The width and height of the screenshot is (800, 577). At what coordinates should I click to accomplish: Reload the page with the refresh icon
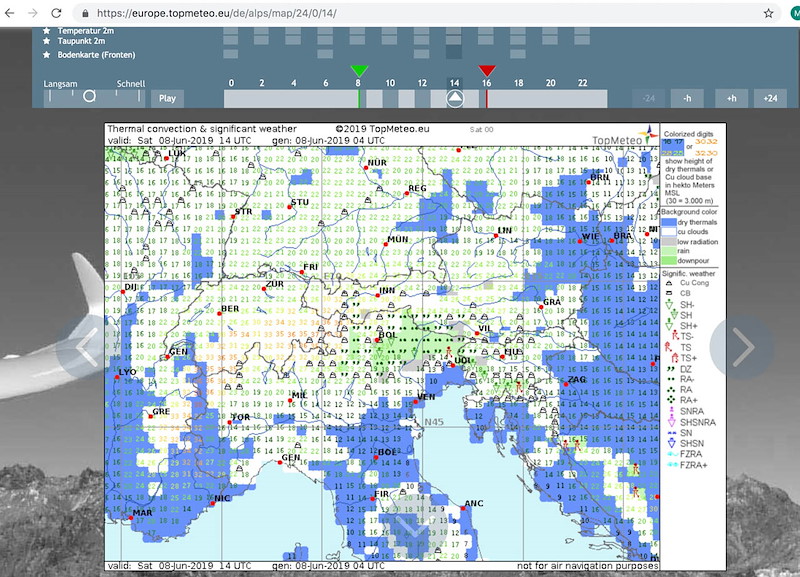pos(57,13)
